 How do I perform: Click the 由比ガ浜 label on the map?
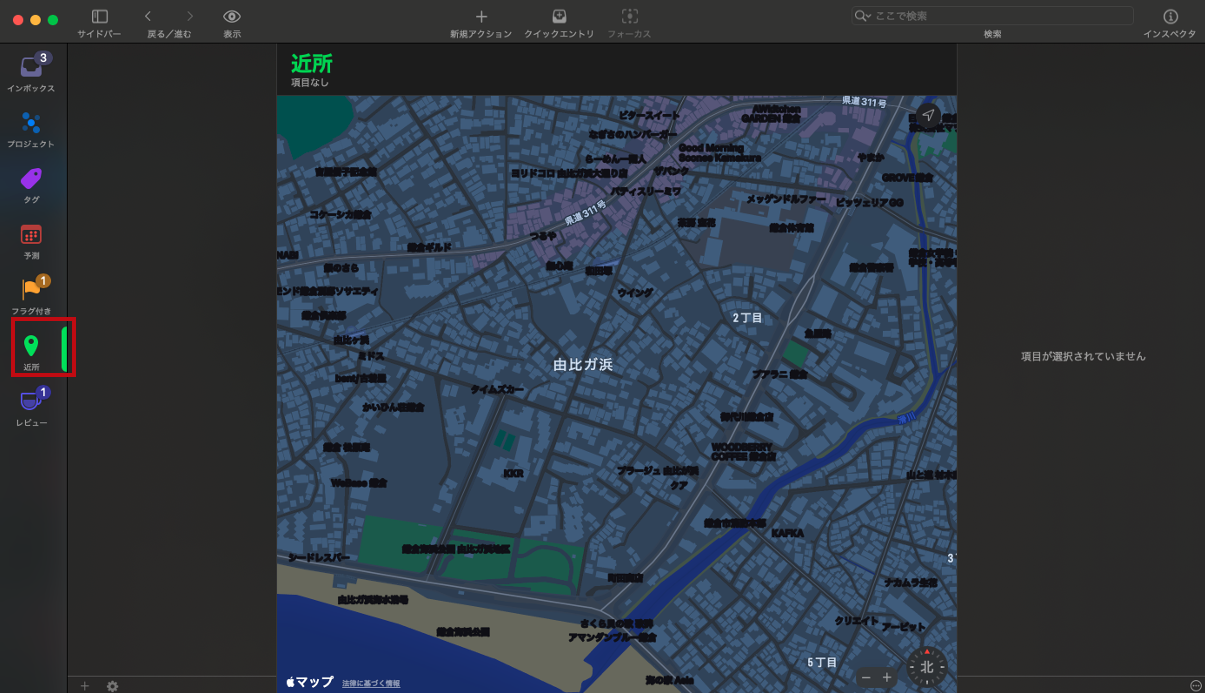(x=583, y=365)
